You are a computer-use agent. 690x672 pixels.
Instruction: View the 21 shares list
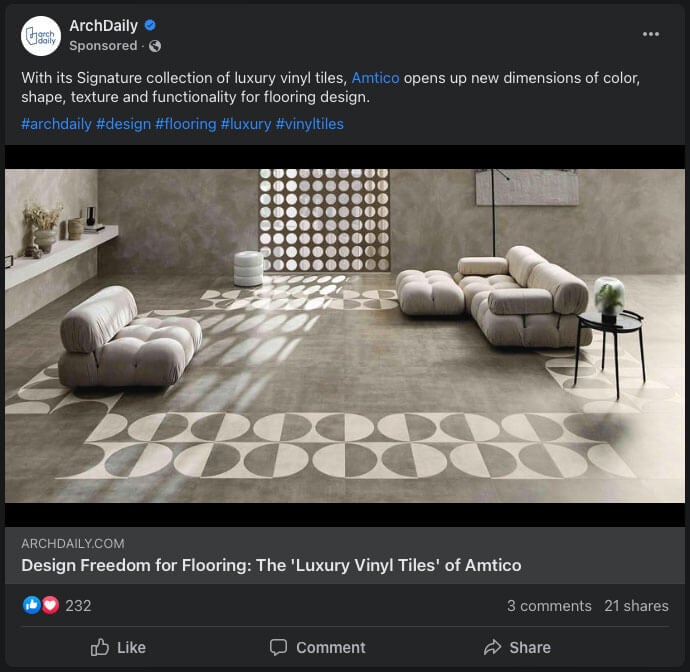(x=636, y=605)
